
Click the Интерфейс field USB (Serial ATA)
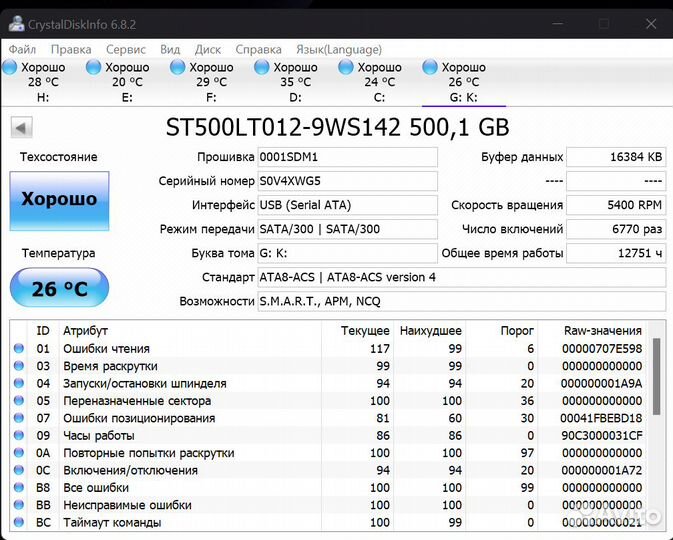(347, 205)
